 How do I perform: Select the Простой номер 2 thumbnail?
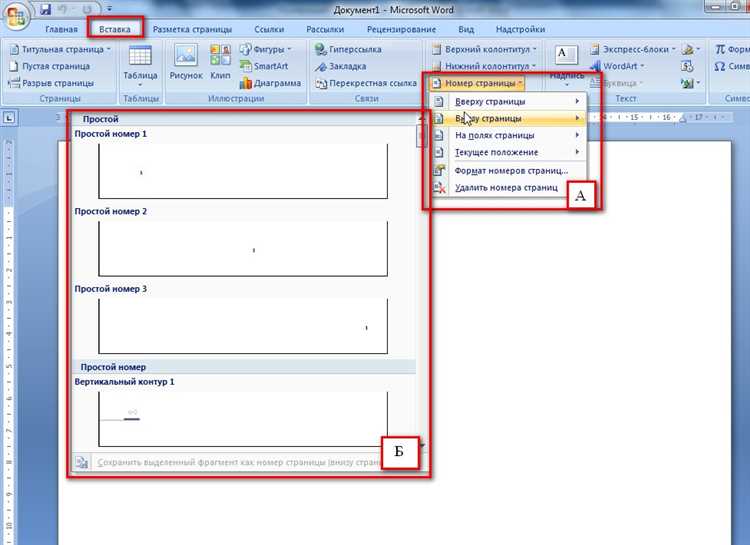[243, 249]
